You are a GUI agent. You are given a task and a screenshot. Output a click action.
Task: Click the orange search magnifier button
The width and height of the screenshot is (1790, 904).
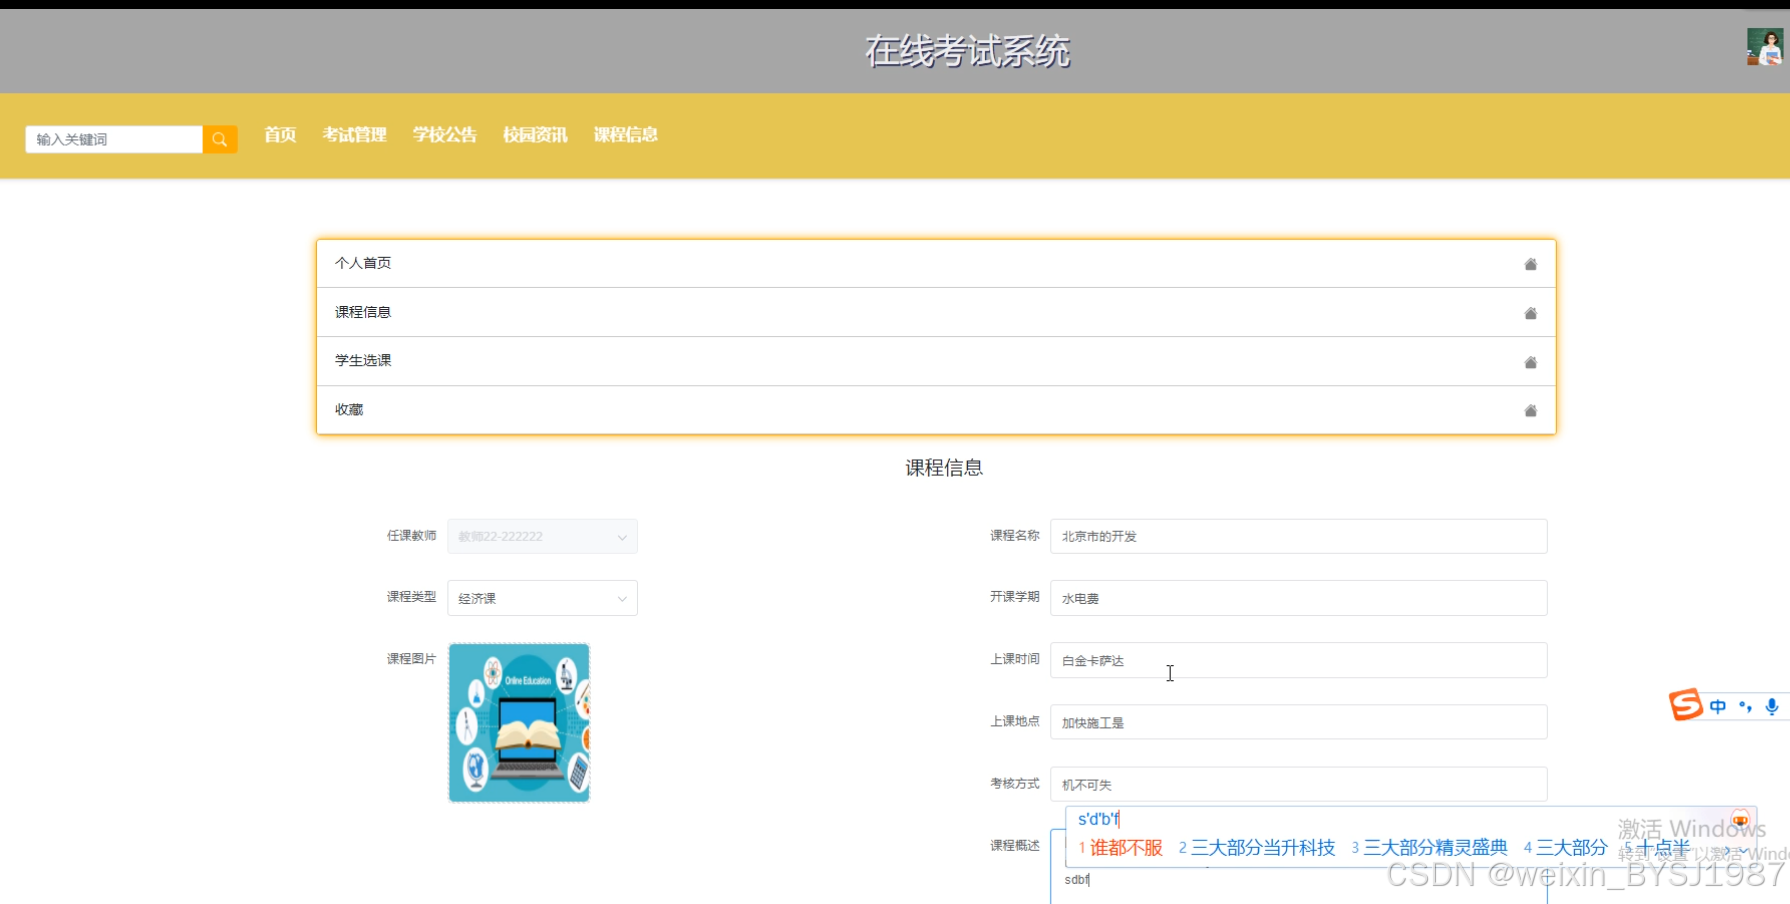point(220,139)
